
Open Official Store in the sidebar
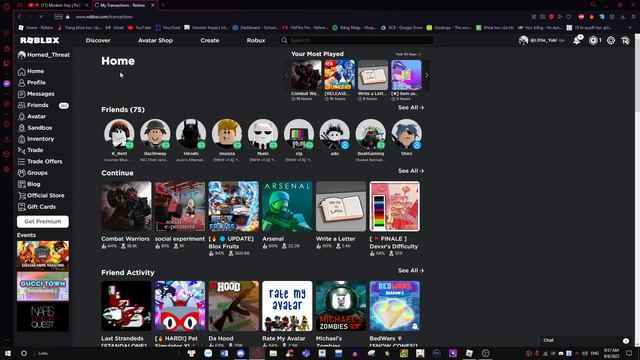pos(41,196)
